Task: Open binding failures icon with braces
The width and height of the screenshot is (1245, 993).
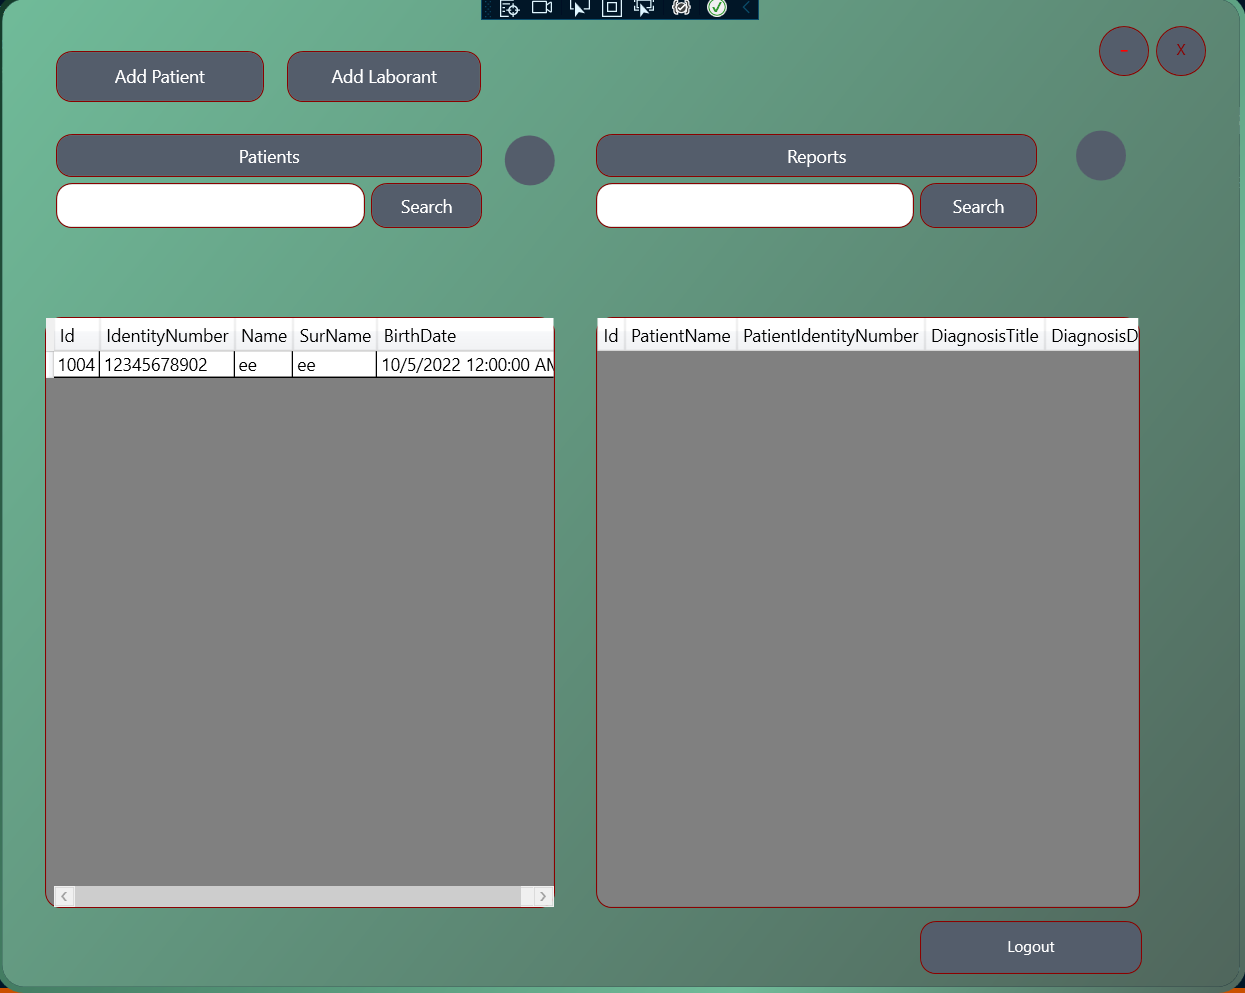Action: pos(681,8)
